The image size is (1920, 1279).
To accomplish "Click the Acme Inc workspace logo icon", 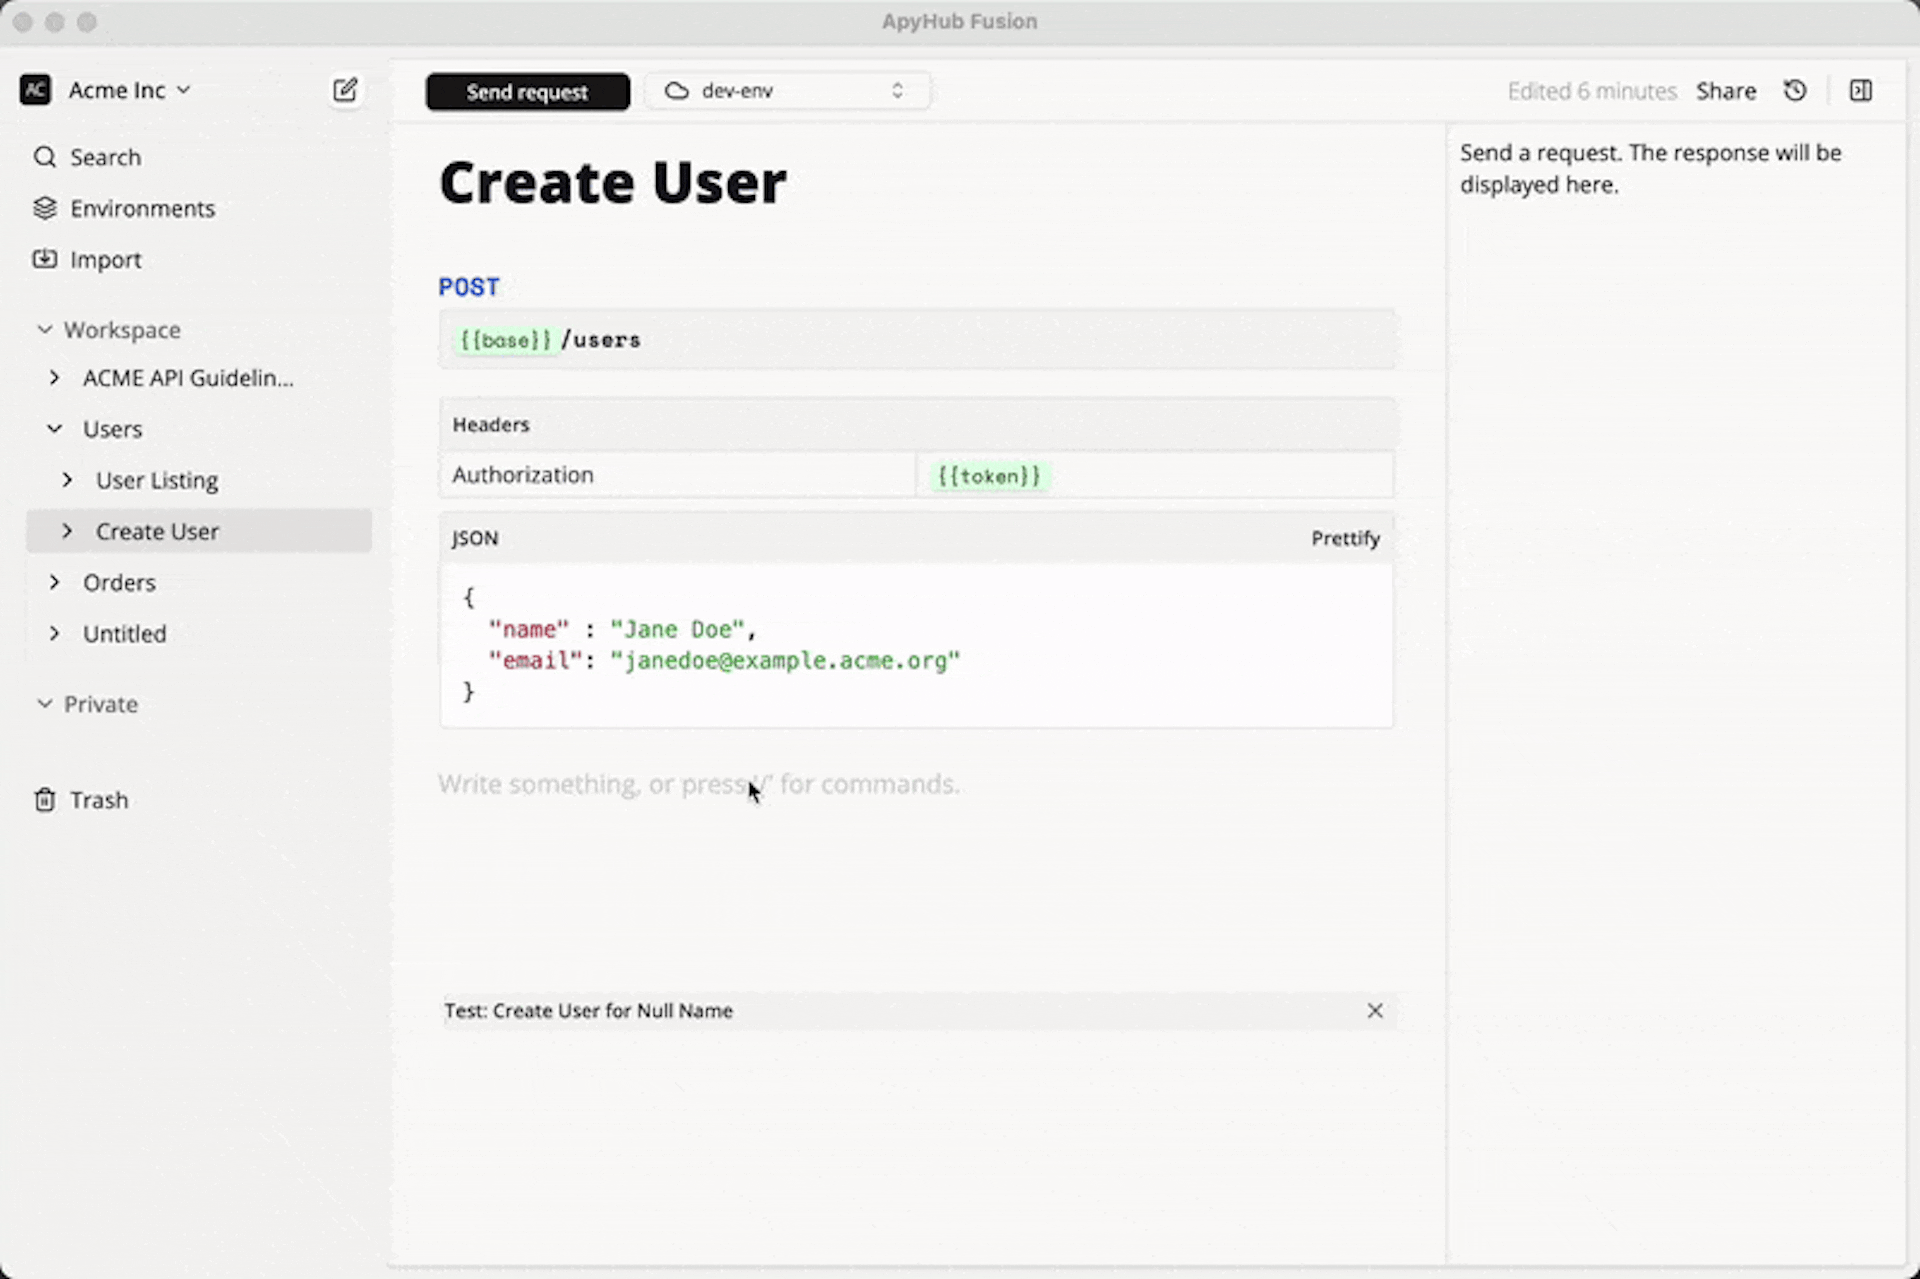I will pos(34,89).
